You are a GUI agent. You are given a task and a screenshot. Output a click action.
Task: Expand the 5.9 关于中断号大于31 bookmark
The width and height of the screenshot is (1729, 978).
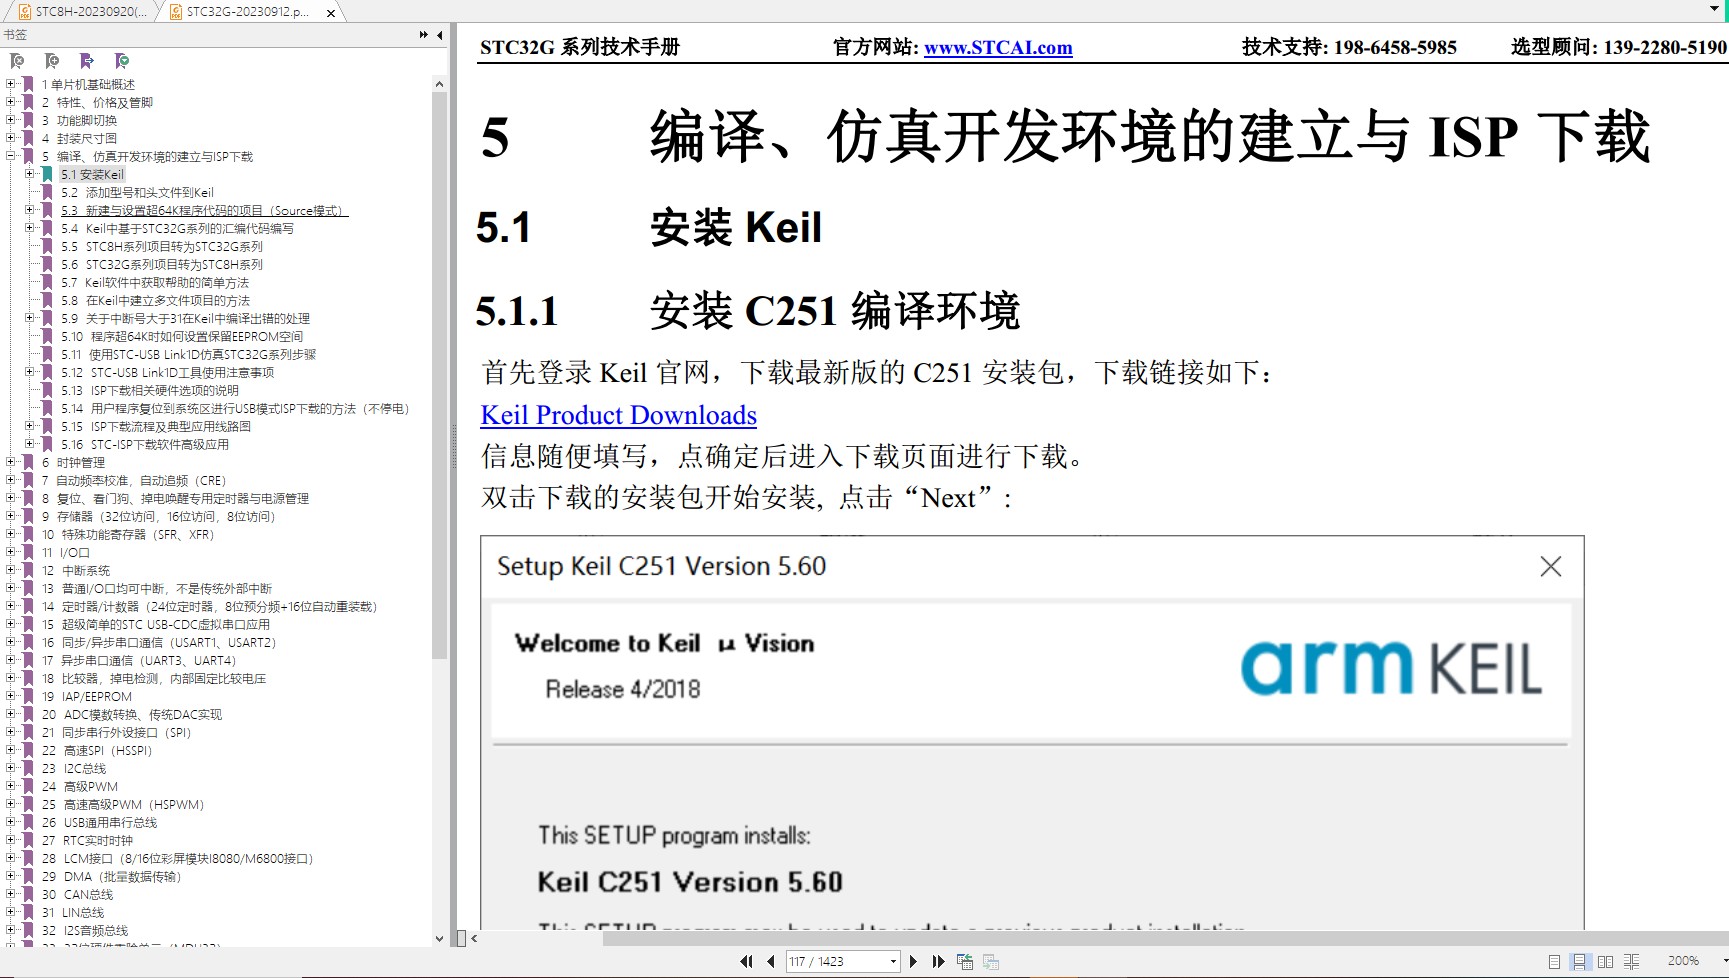[x=29, y=318]
